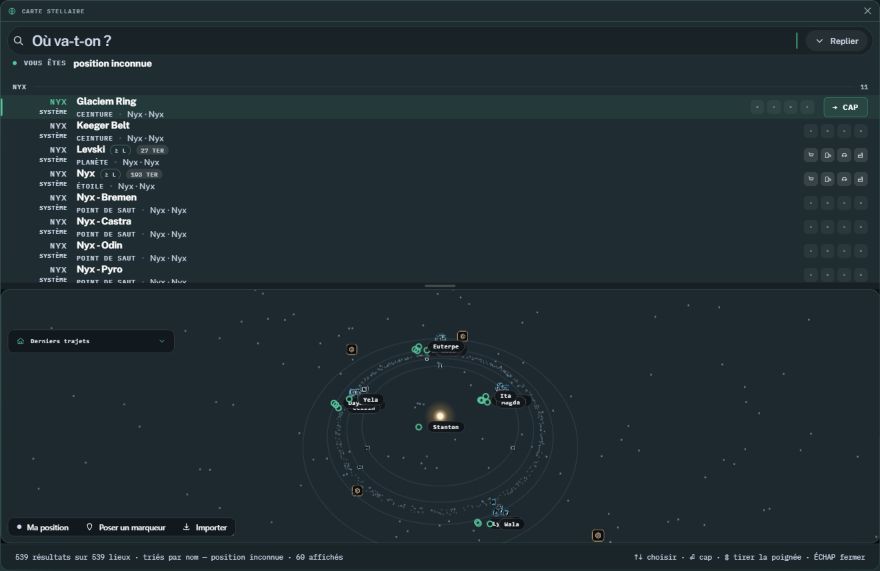Click the orange jump point marker beside Euterpe
The image size is (880, 571).
tap(462, 336)
